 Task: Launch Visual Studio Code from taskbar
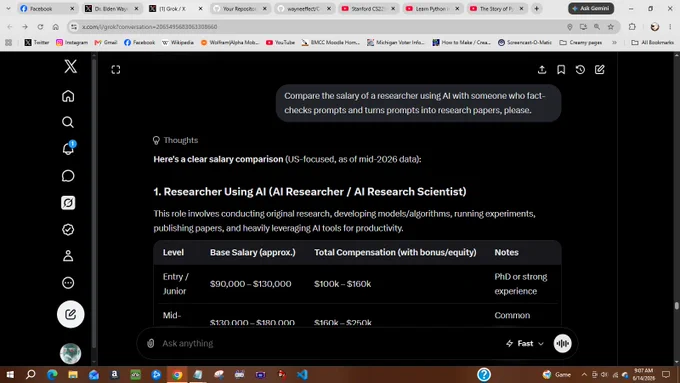pyautogui.click(x=302, y=374)
